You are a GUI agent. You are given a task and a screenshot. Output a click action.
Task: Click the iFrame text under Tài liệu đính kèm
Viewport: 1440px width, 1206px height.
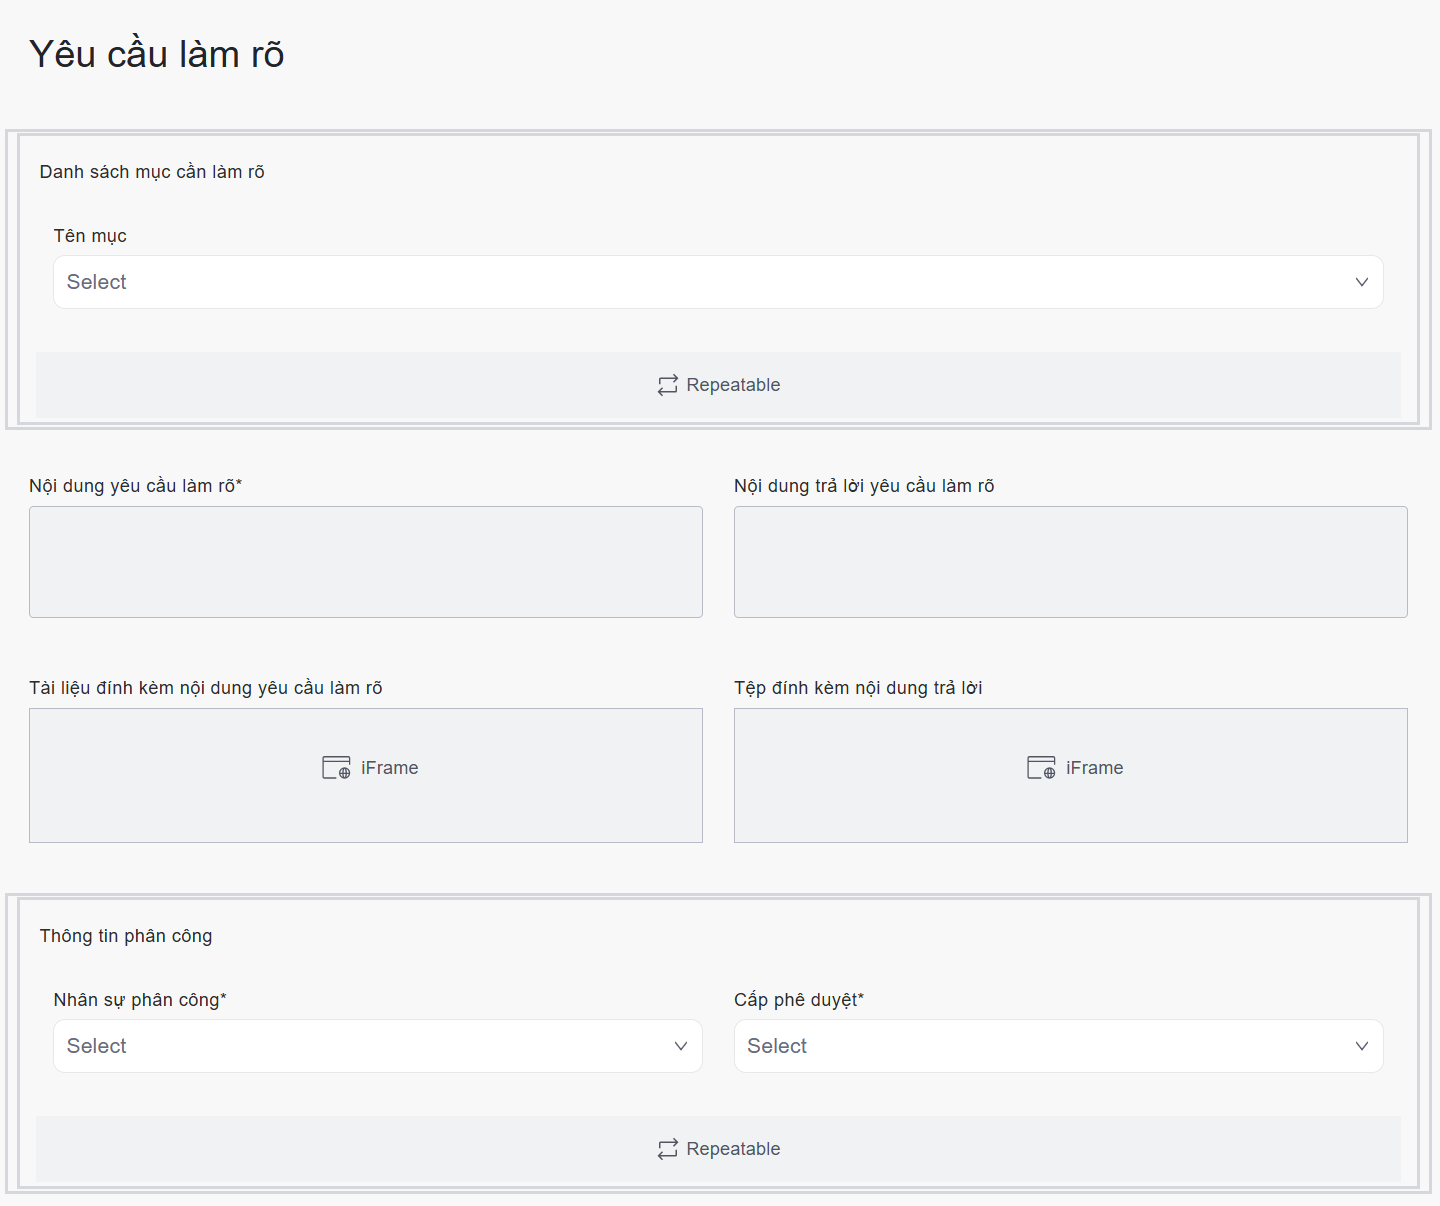(390, 768)
